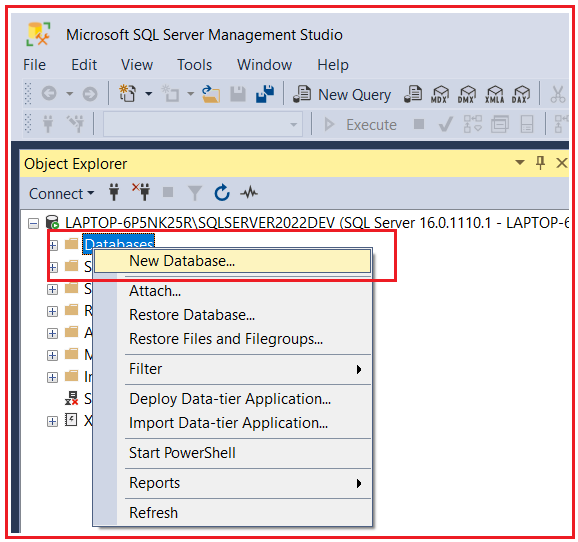578x542 pixels.
Task: Choose Import Data-tier Application...
Action: (233, 423)
